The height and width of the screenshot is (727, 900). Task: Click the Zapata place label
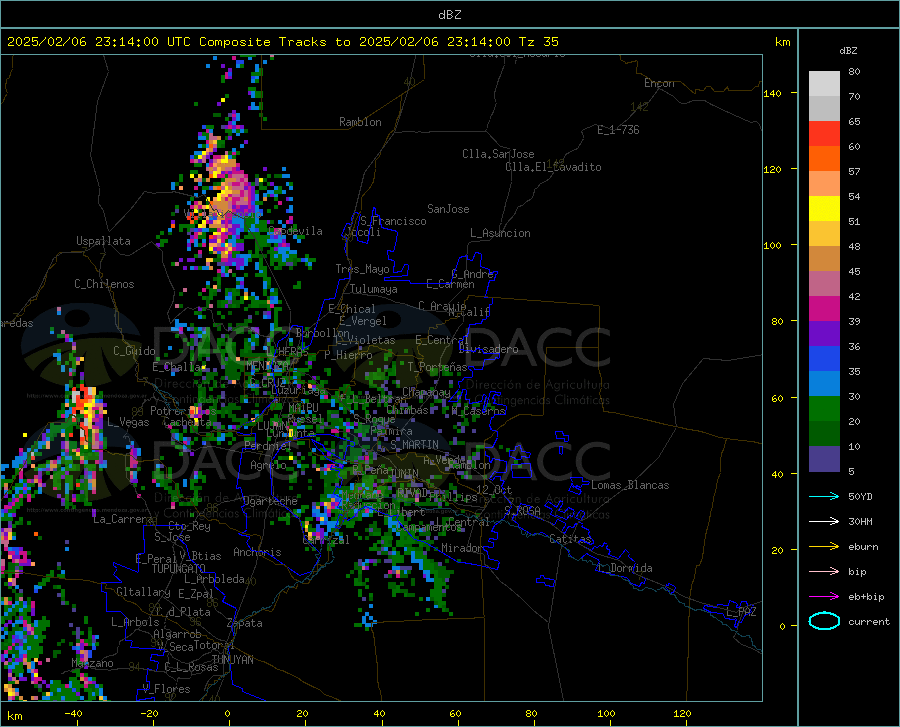(245, 623)
